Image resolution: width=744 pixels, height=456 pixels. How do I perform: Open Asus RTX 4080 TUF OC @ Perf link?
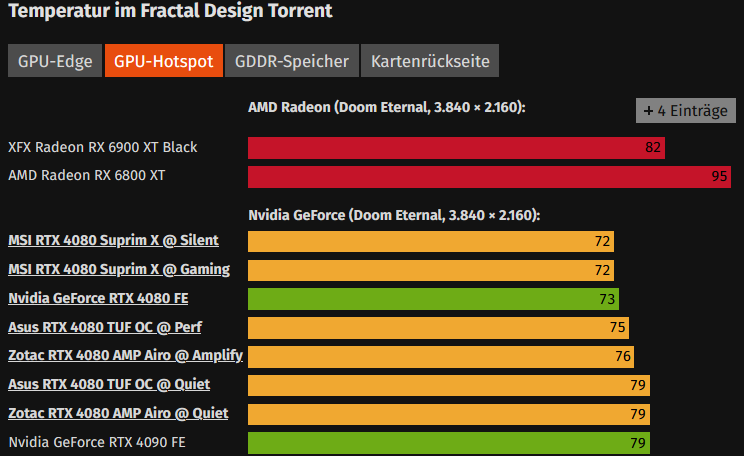coord(105,327)
